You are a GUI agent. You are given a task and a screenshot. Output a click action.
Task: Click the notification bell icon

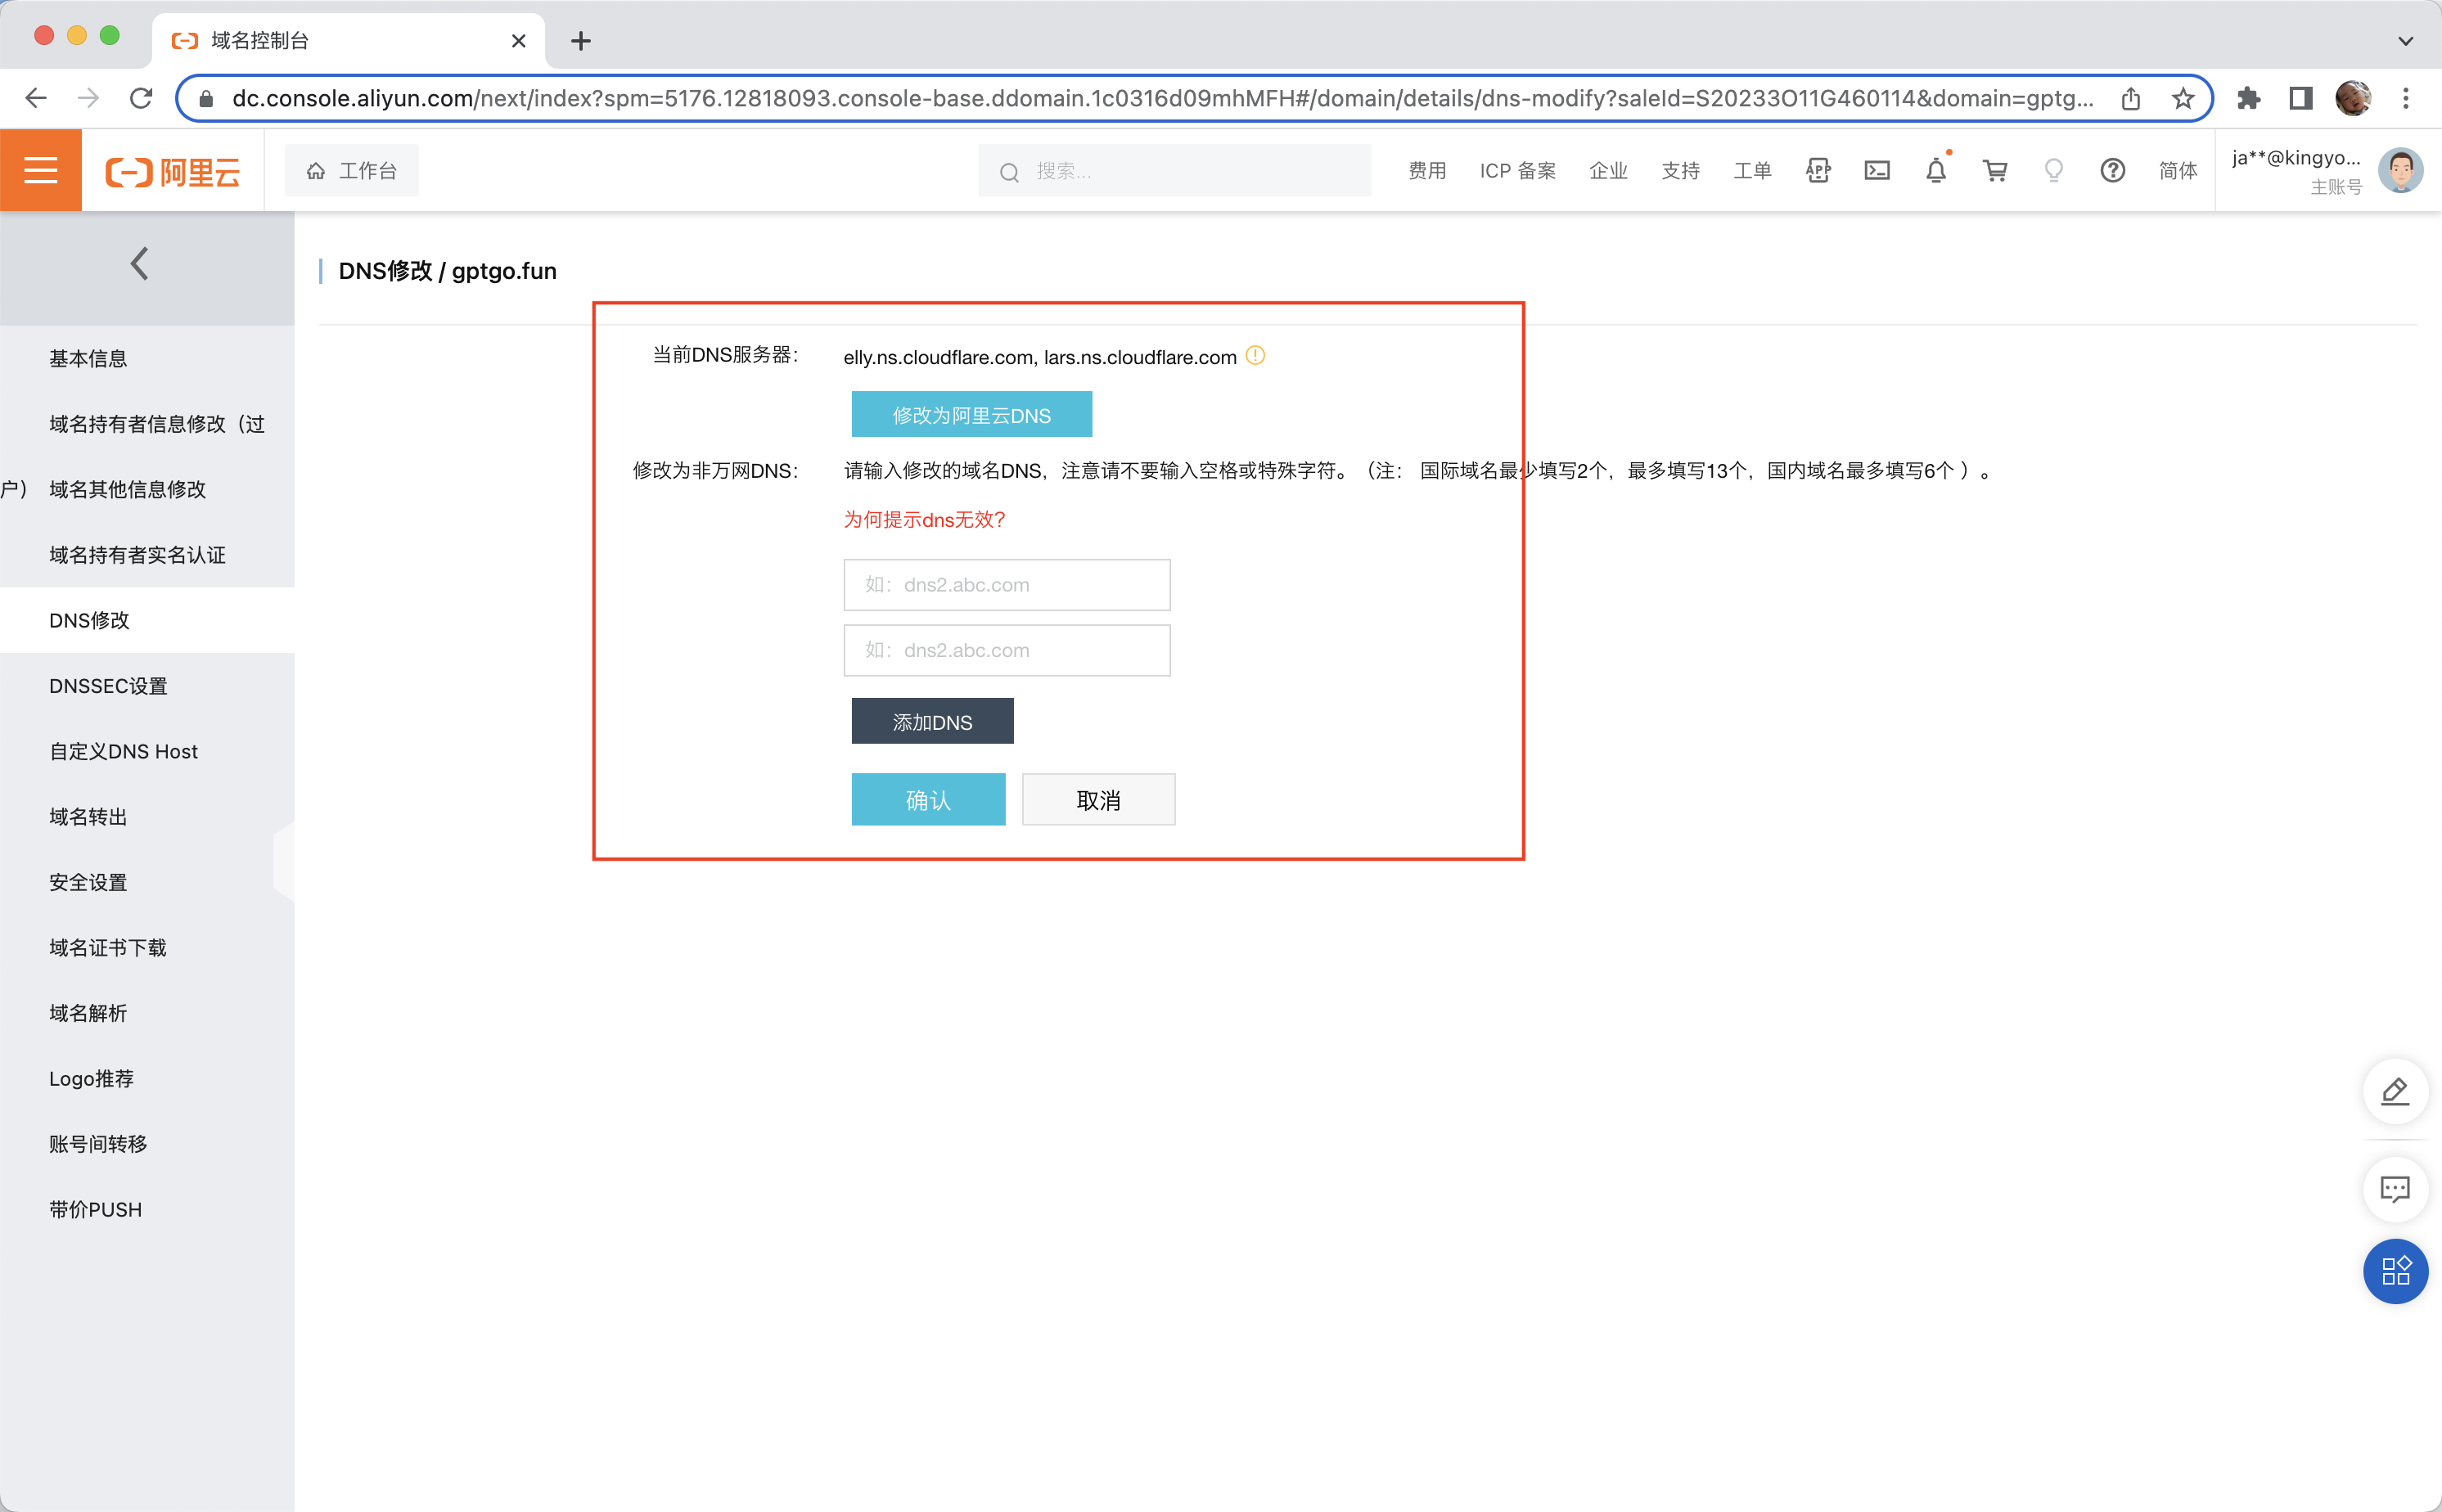coord(1935,171)
